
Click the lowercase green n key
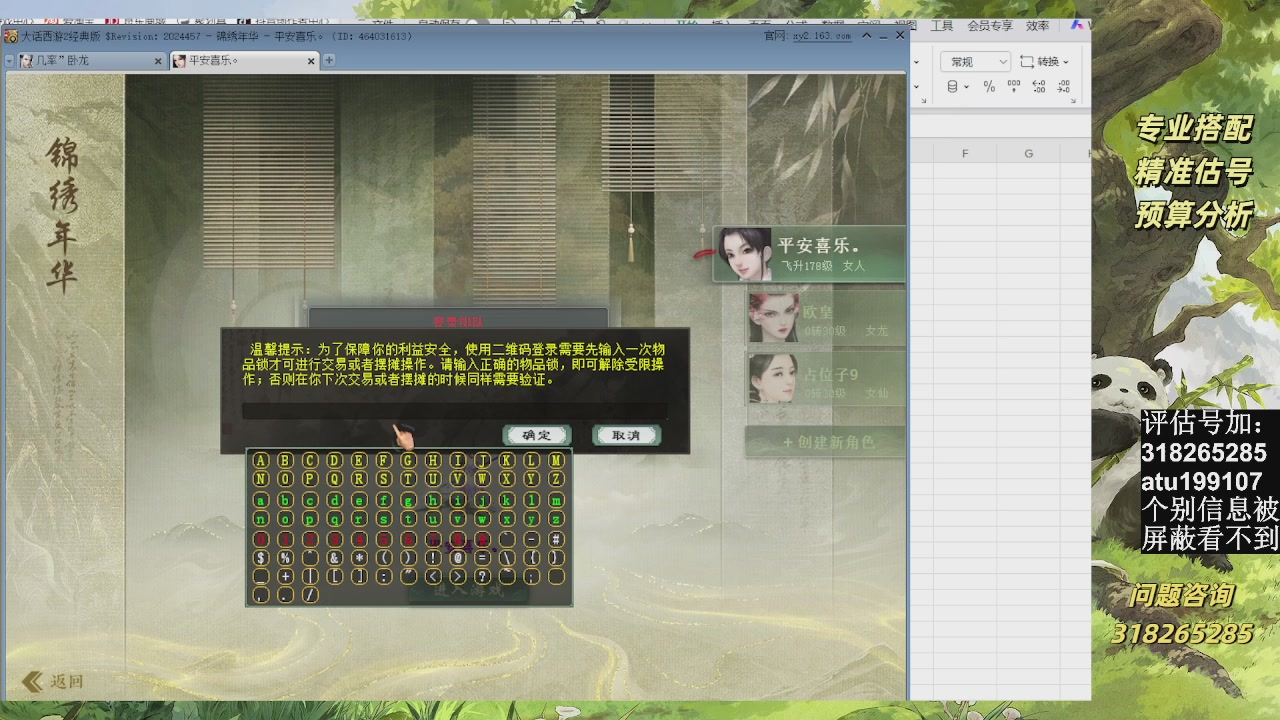pyautogui.click(x=261, y=519)
